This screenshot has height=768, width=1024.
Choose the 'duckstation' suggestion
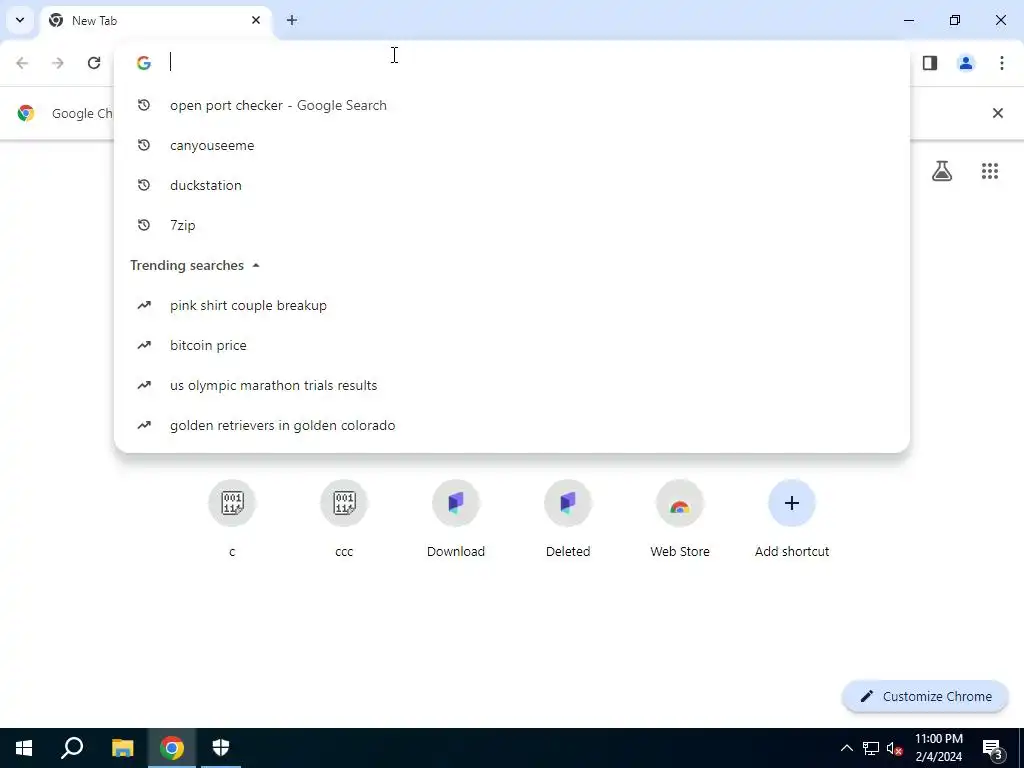pyautogui.click(x=512, y=185)
